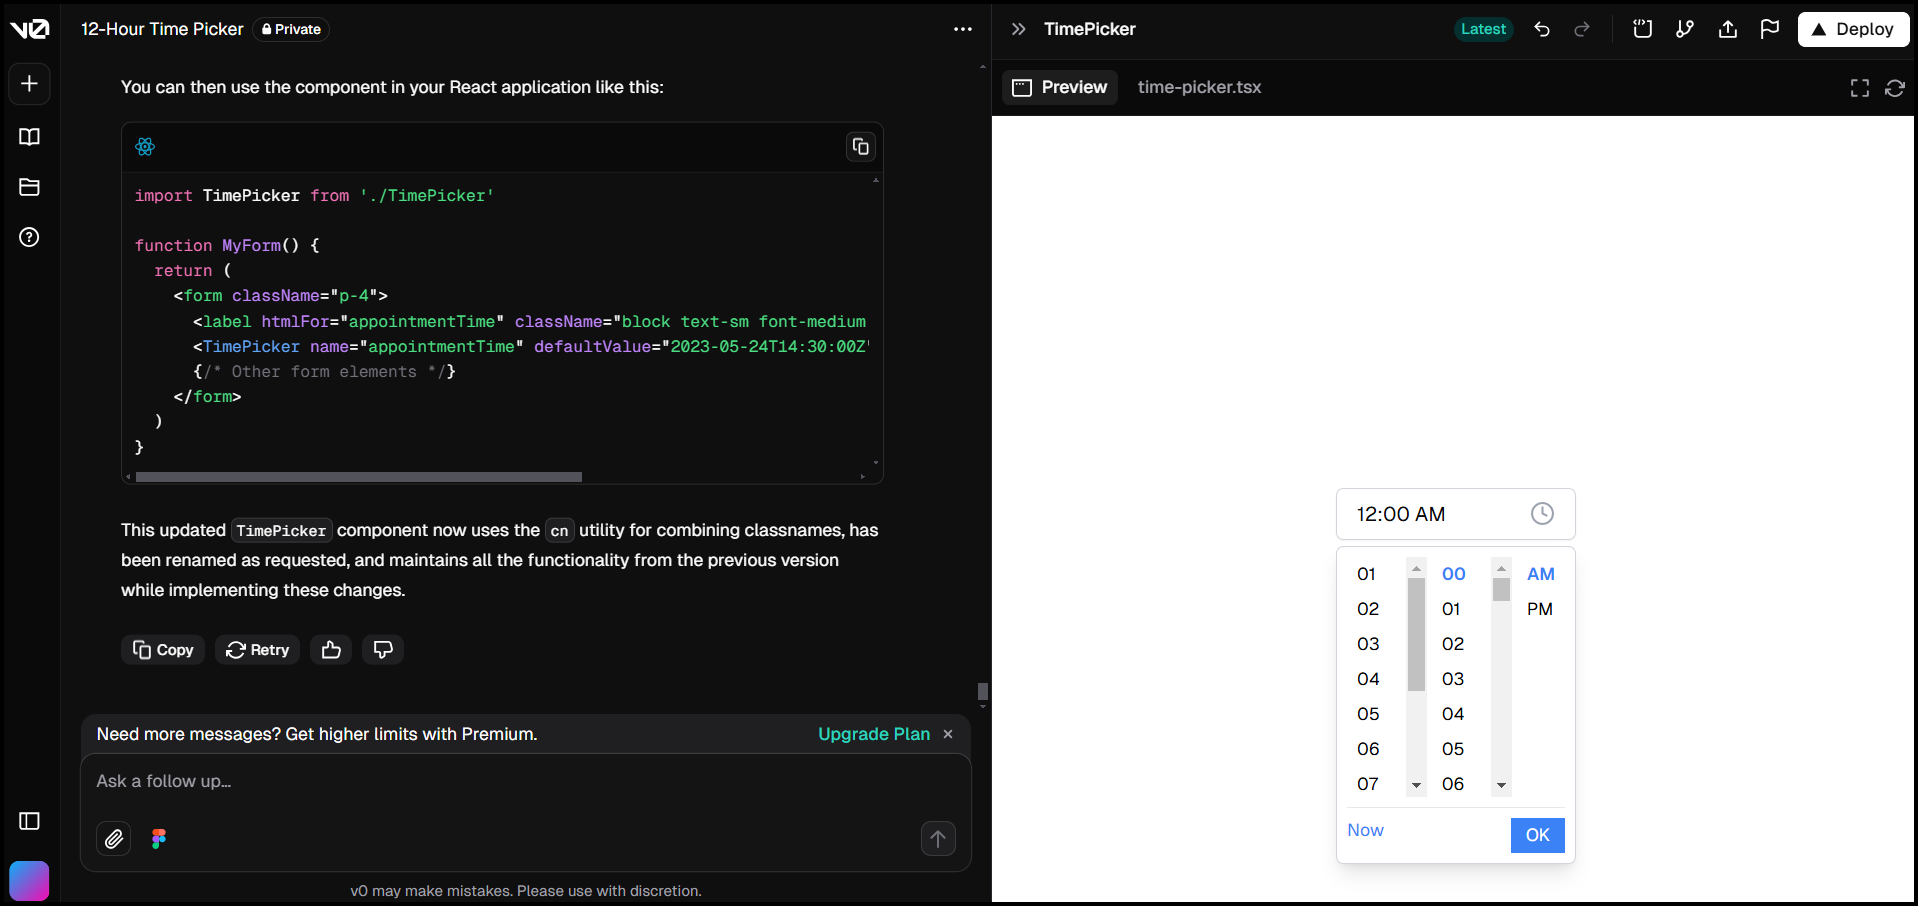The image size is (1918, 906).
Task: Attach a file using paperclip icon
Action: 114,838
